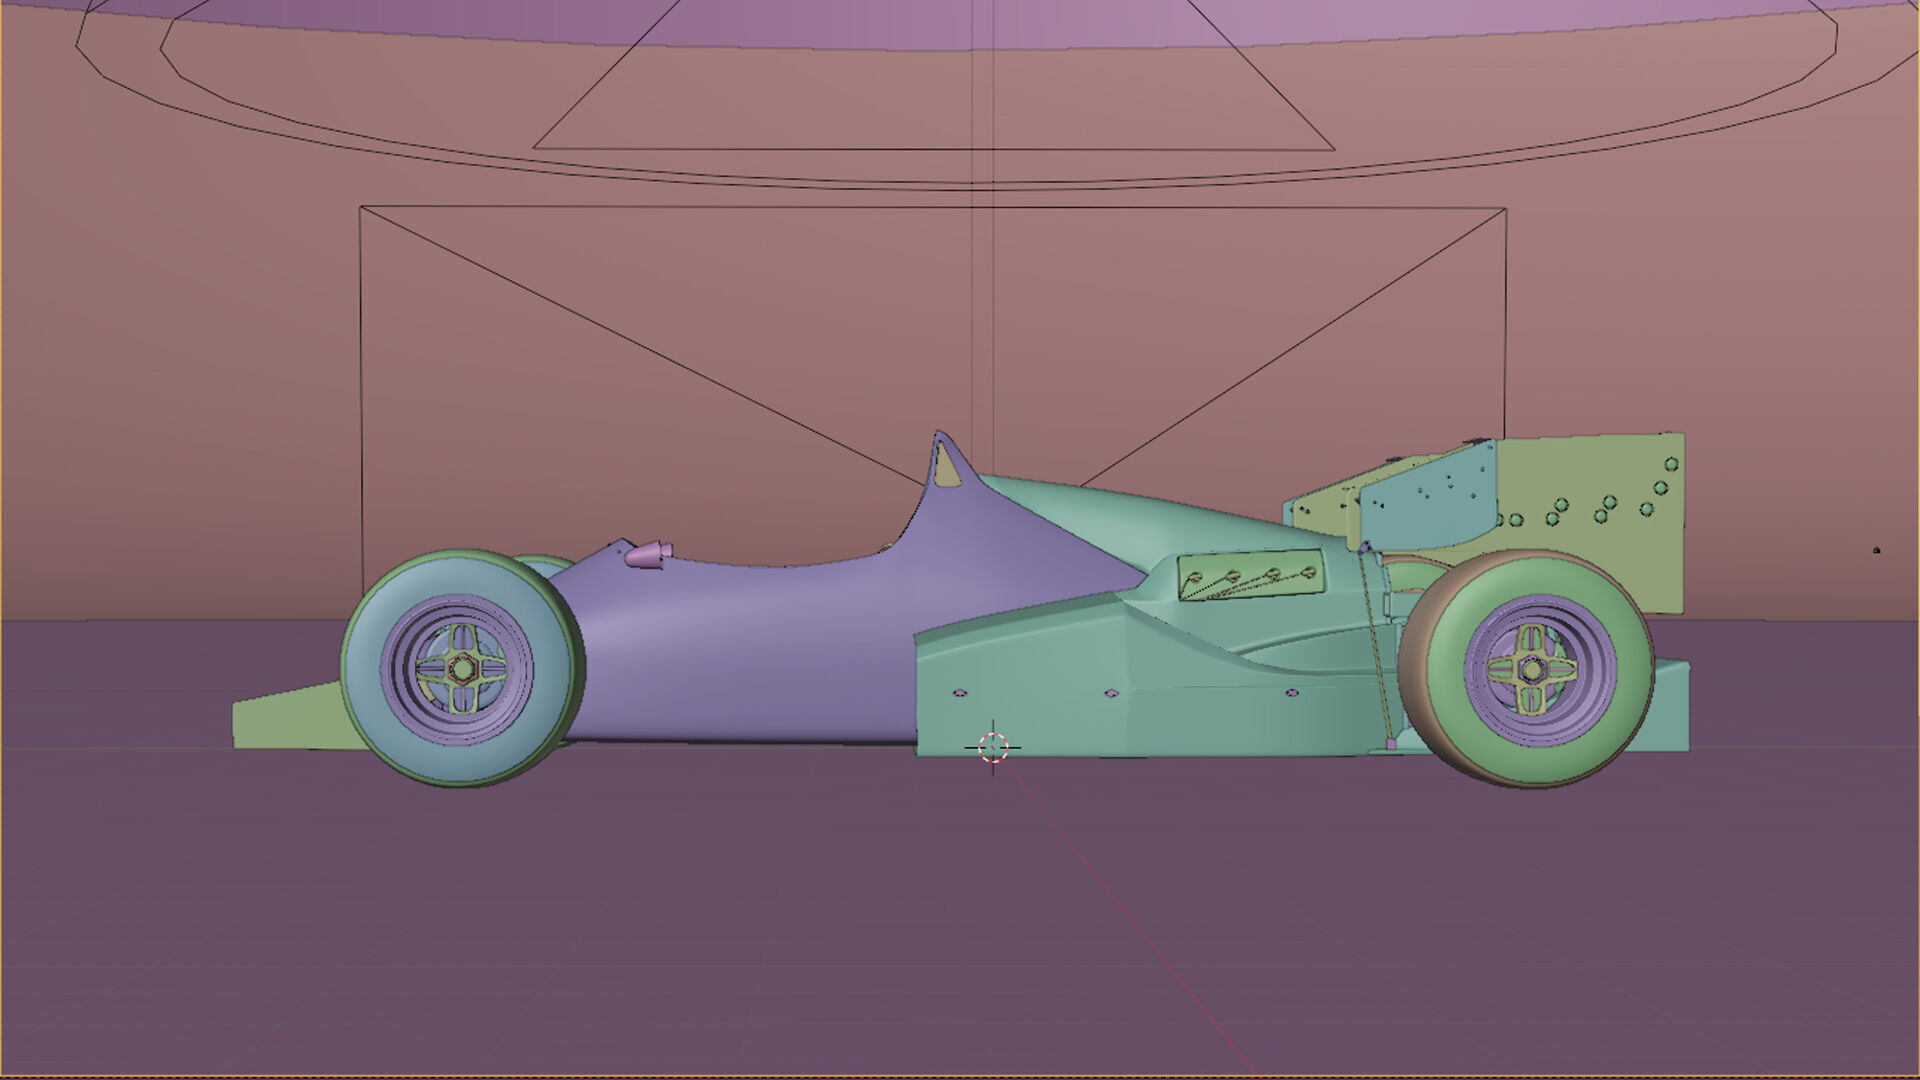This screenshot has height=1080, width=1920.
Task: Click the rear wheel center hub nut
Action: 1531,669
